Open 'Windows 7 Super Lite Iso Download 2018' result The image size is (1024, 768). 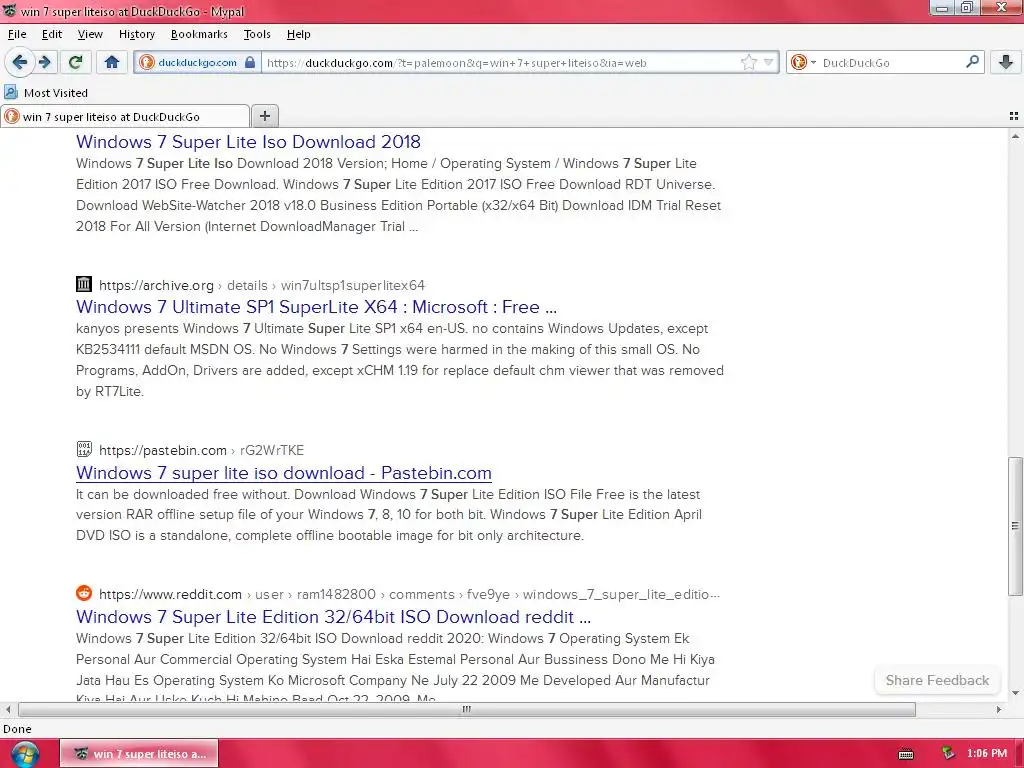tap(248, 142)
